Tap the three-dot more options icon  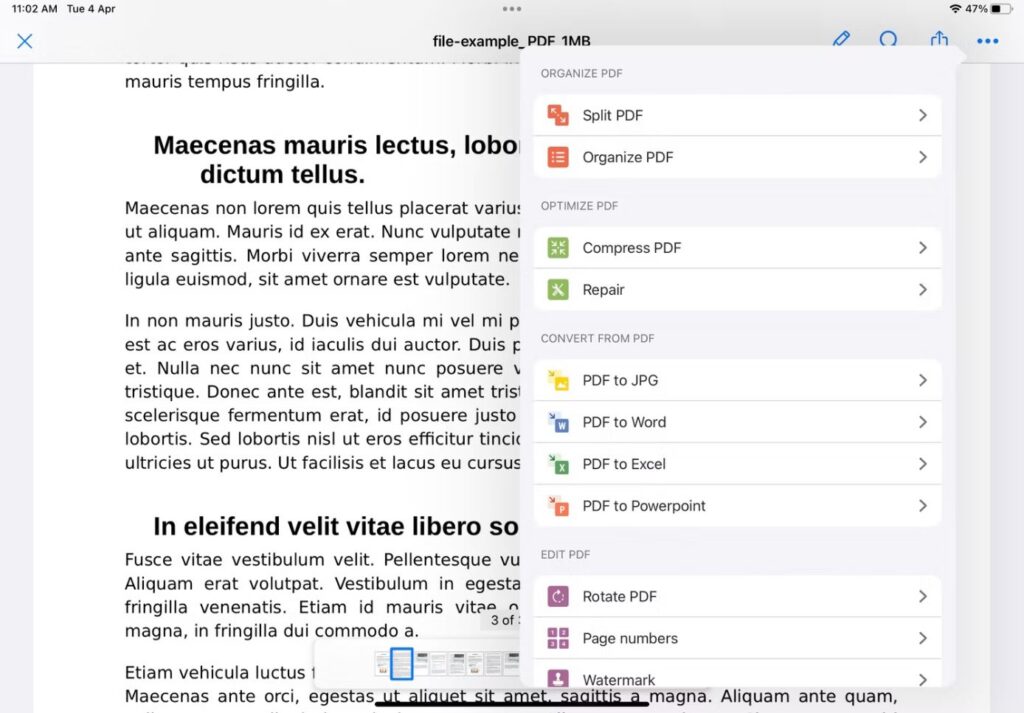coord(987,41)
